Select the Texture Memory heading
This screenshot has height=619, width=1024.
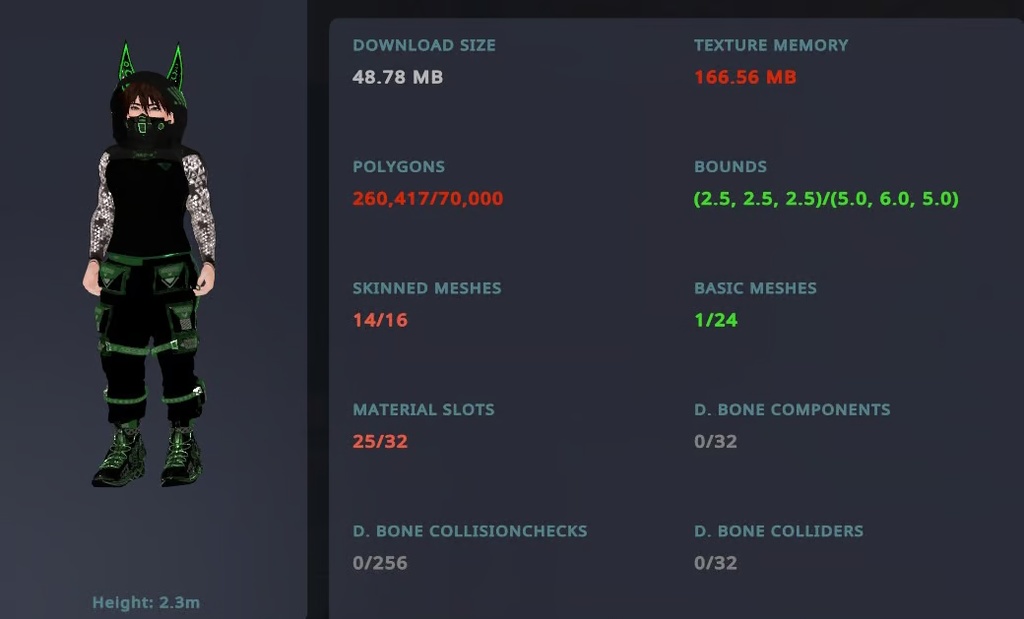pos(771,45)
